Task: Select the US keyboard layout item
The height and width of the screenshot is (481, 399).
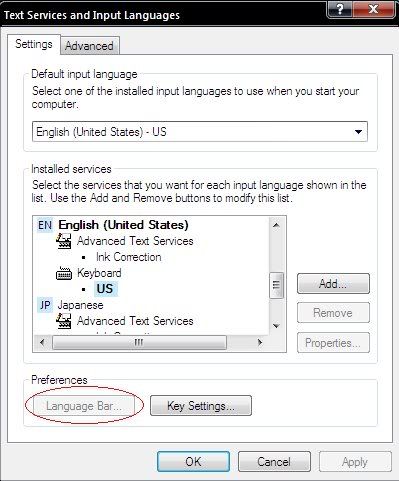Action: pos(105,289)
